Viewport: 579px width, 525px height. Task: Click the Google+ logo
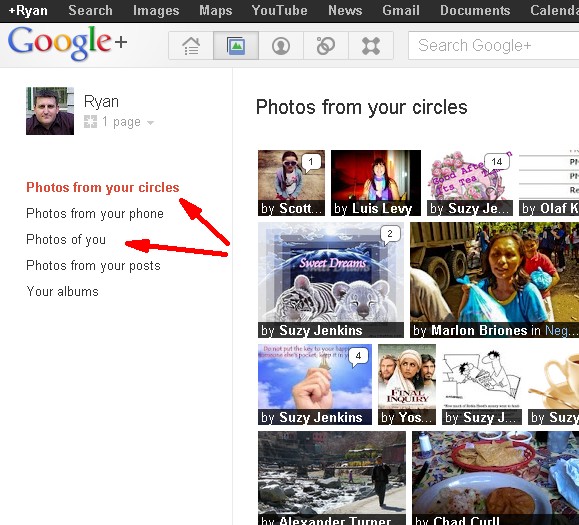pos(68,43)
